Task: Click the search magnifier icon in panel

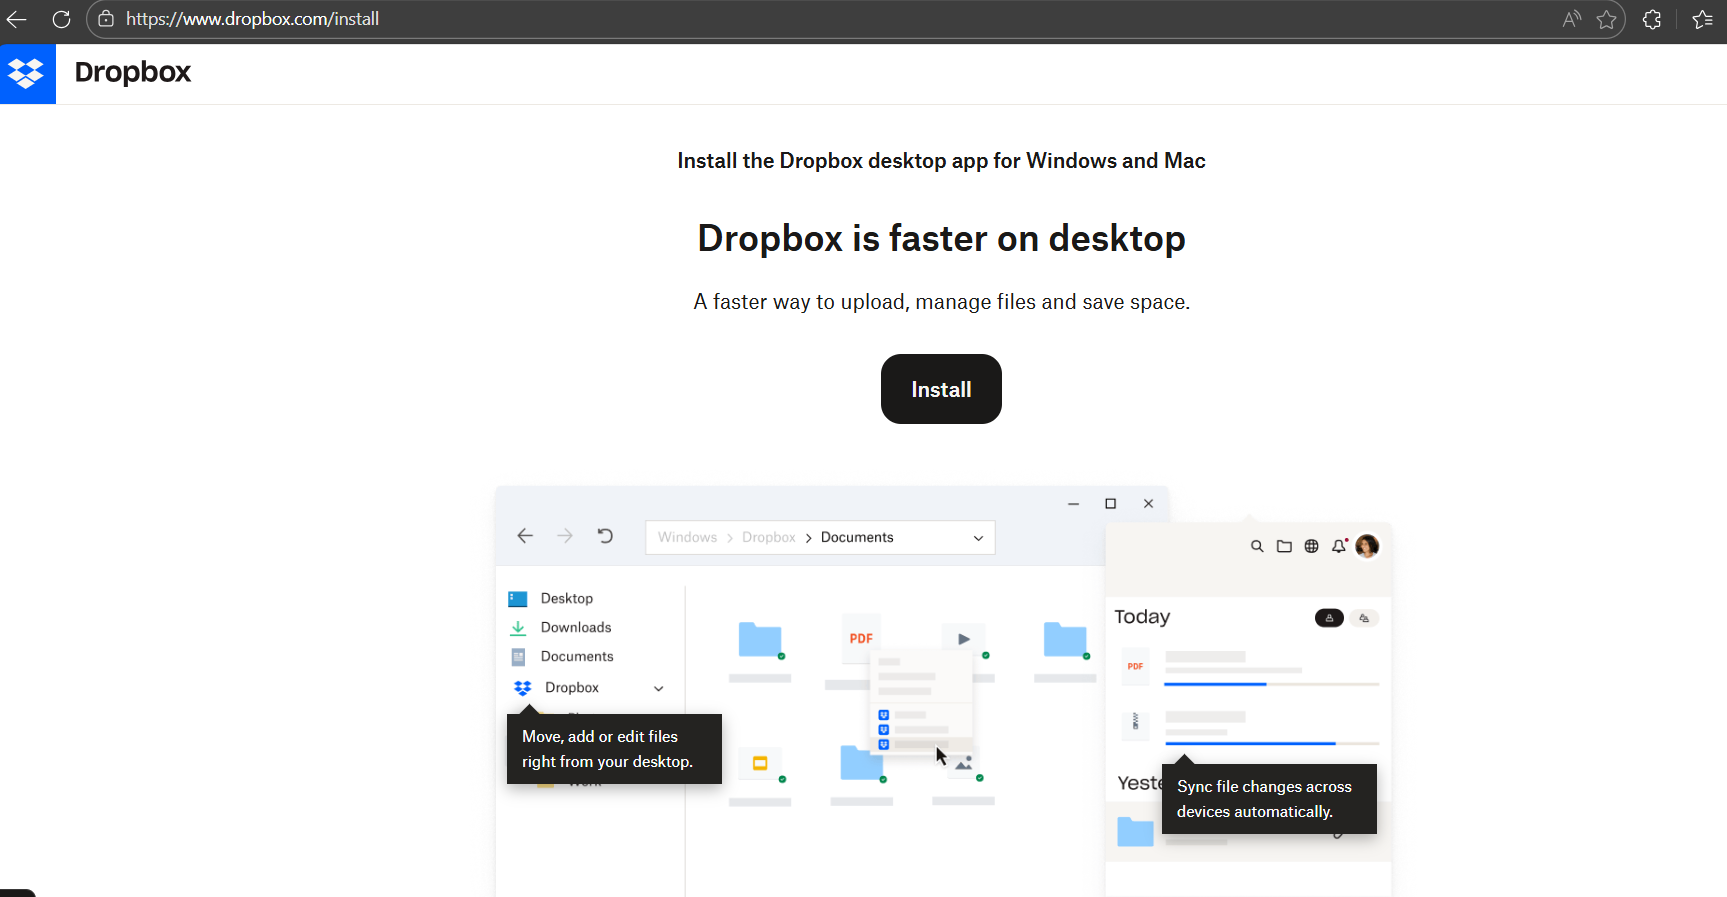Action: click(x=1257, y=546)
